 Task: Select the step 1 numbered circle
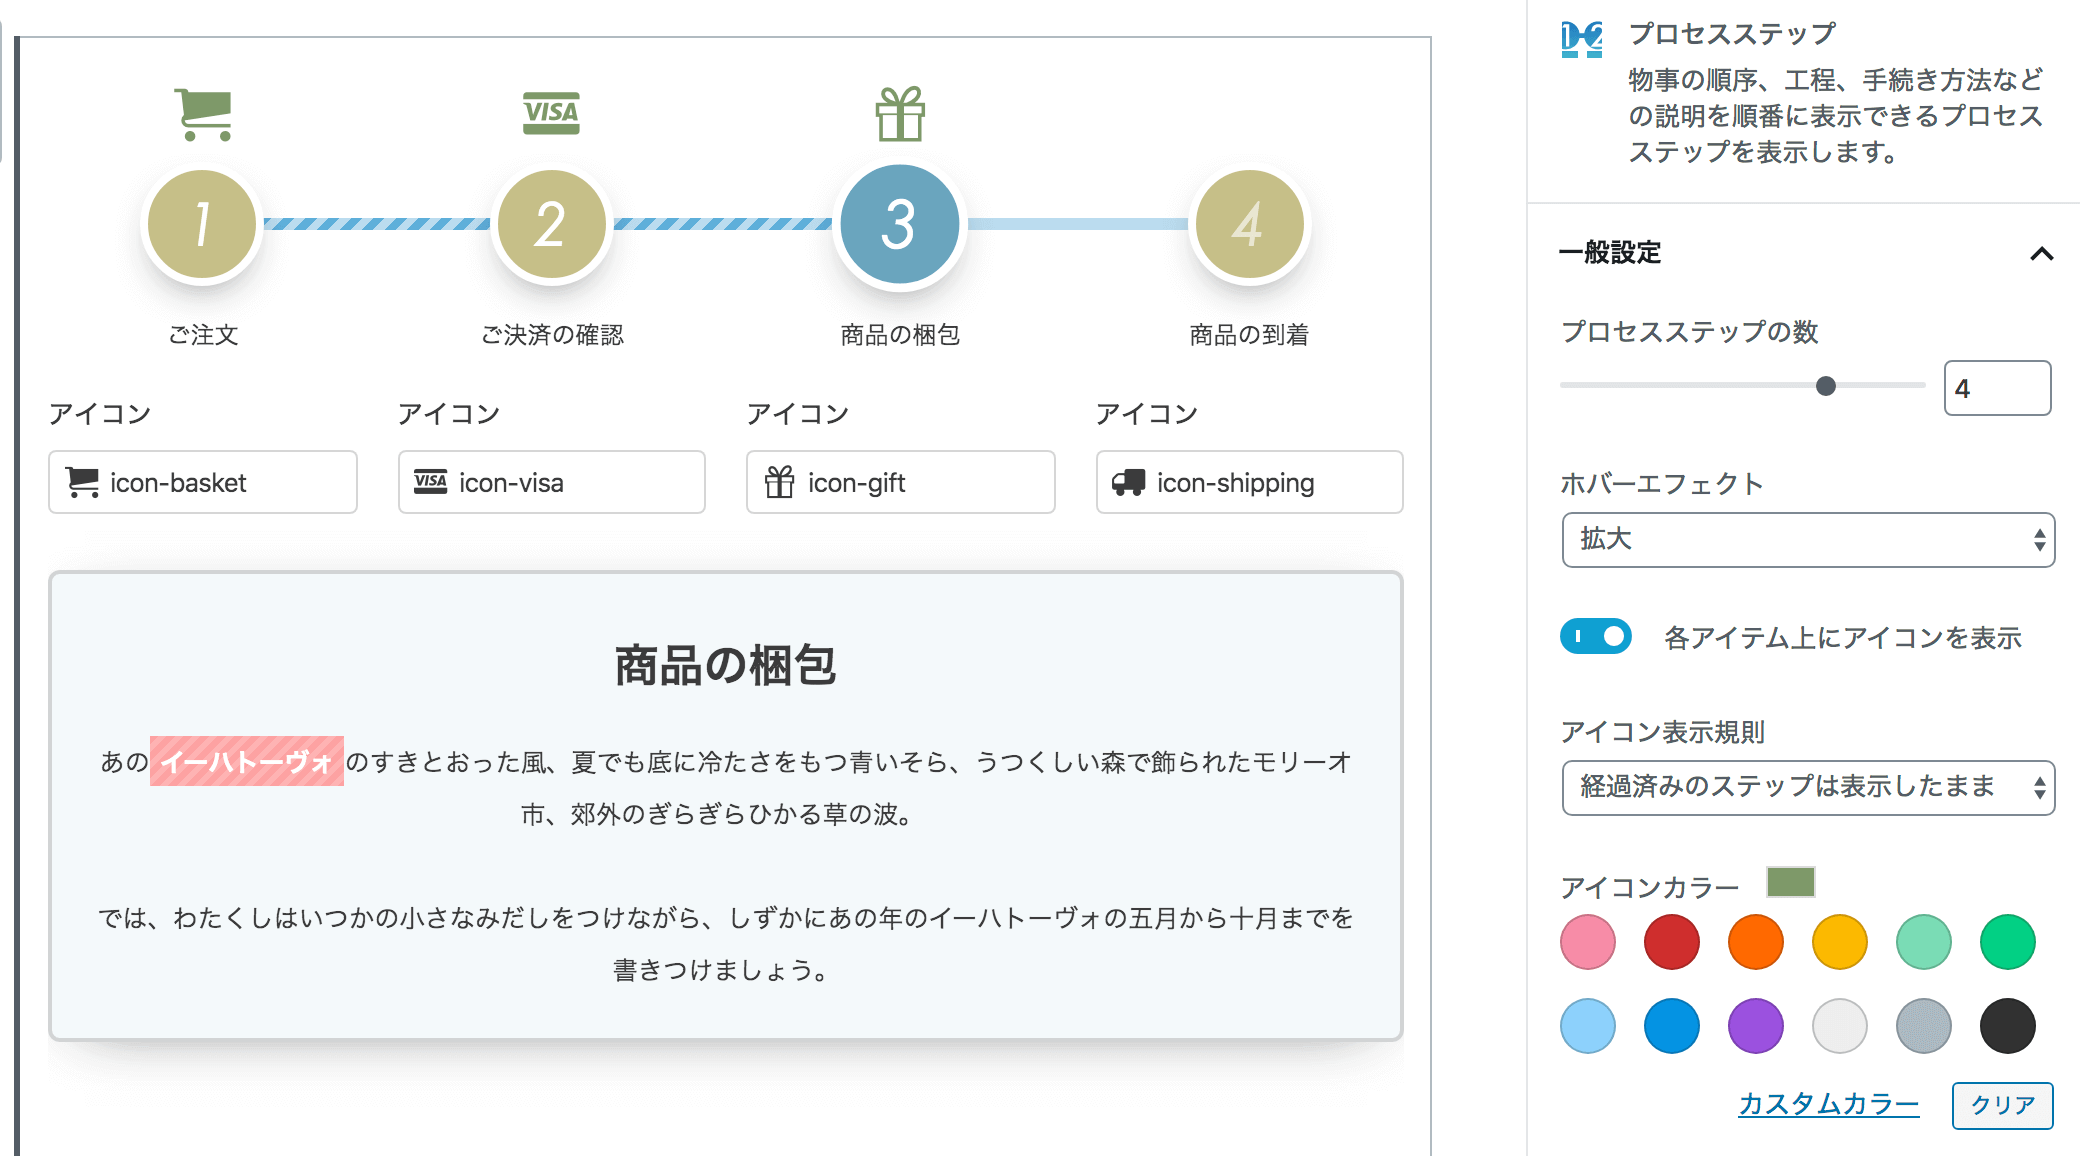tap(203, 224)
